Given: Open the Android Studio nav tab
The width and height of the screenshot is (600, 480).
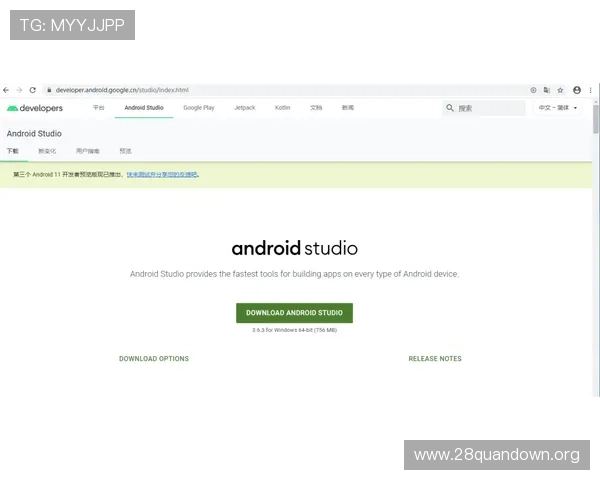Looking at the screenshot, I should coord(144,108).
